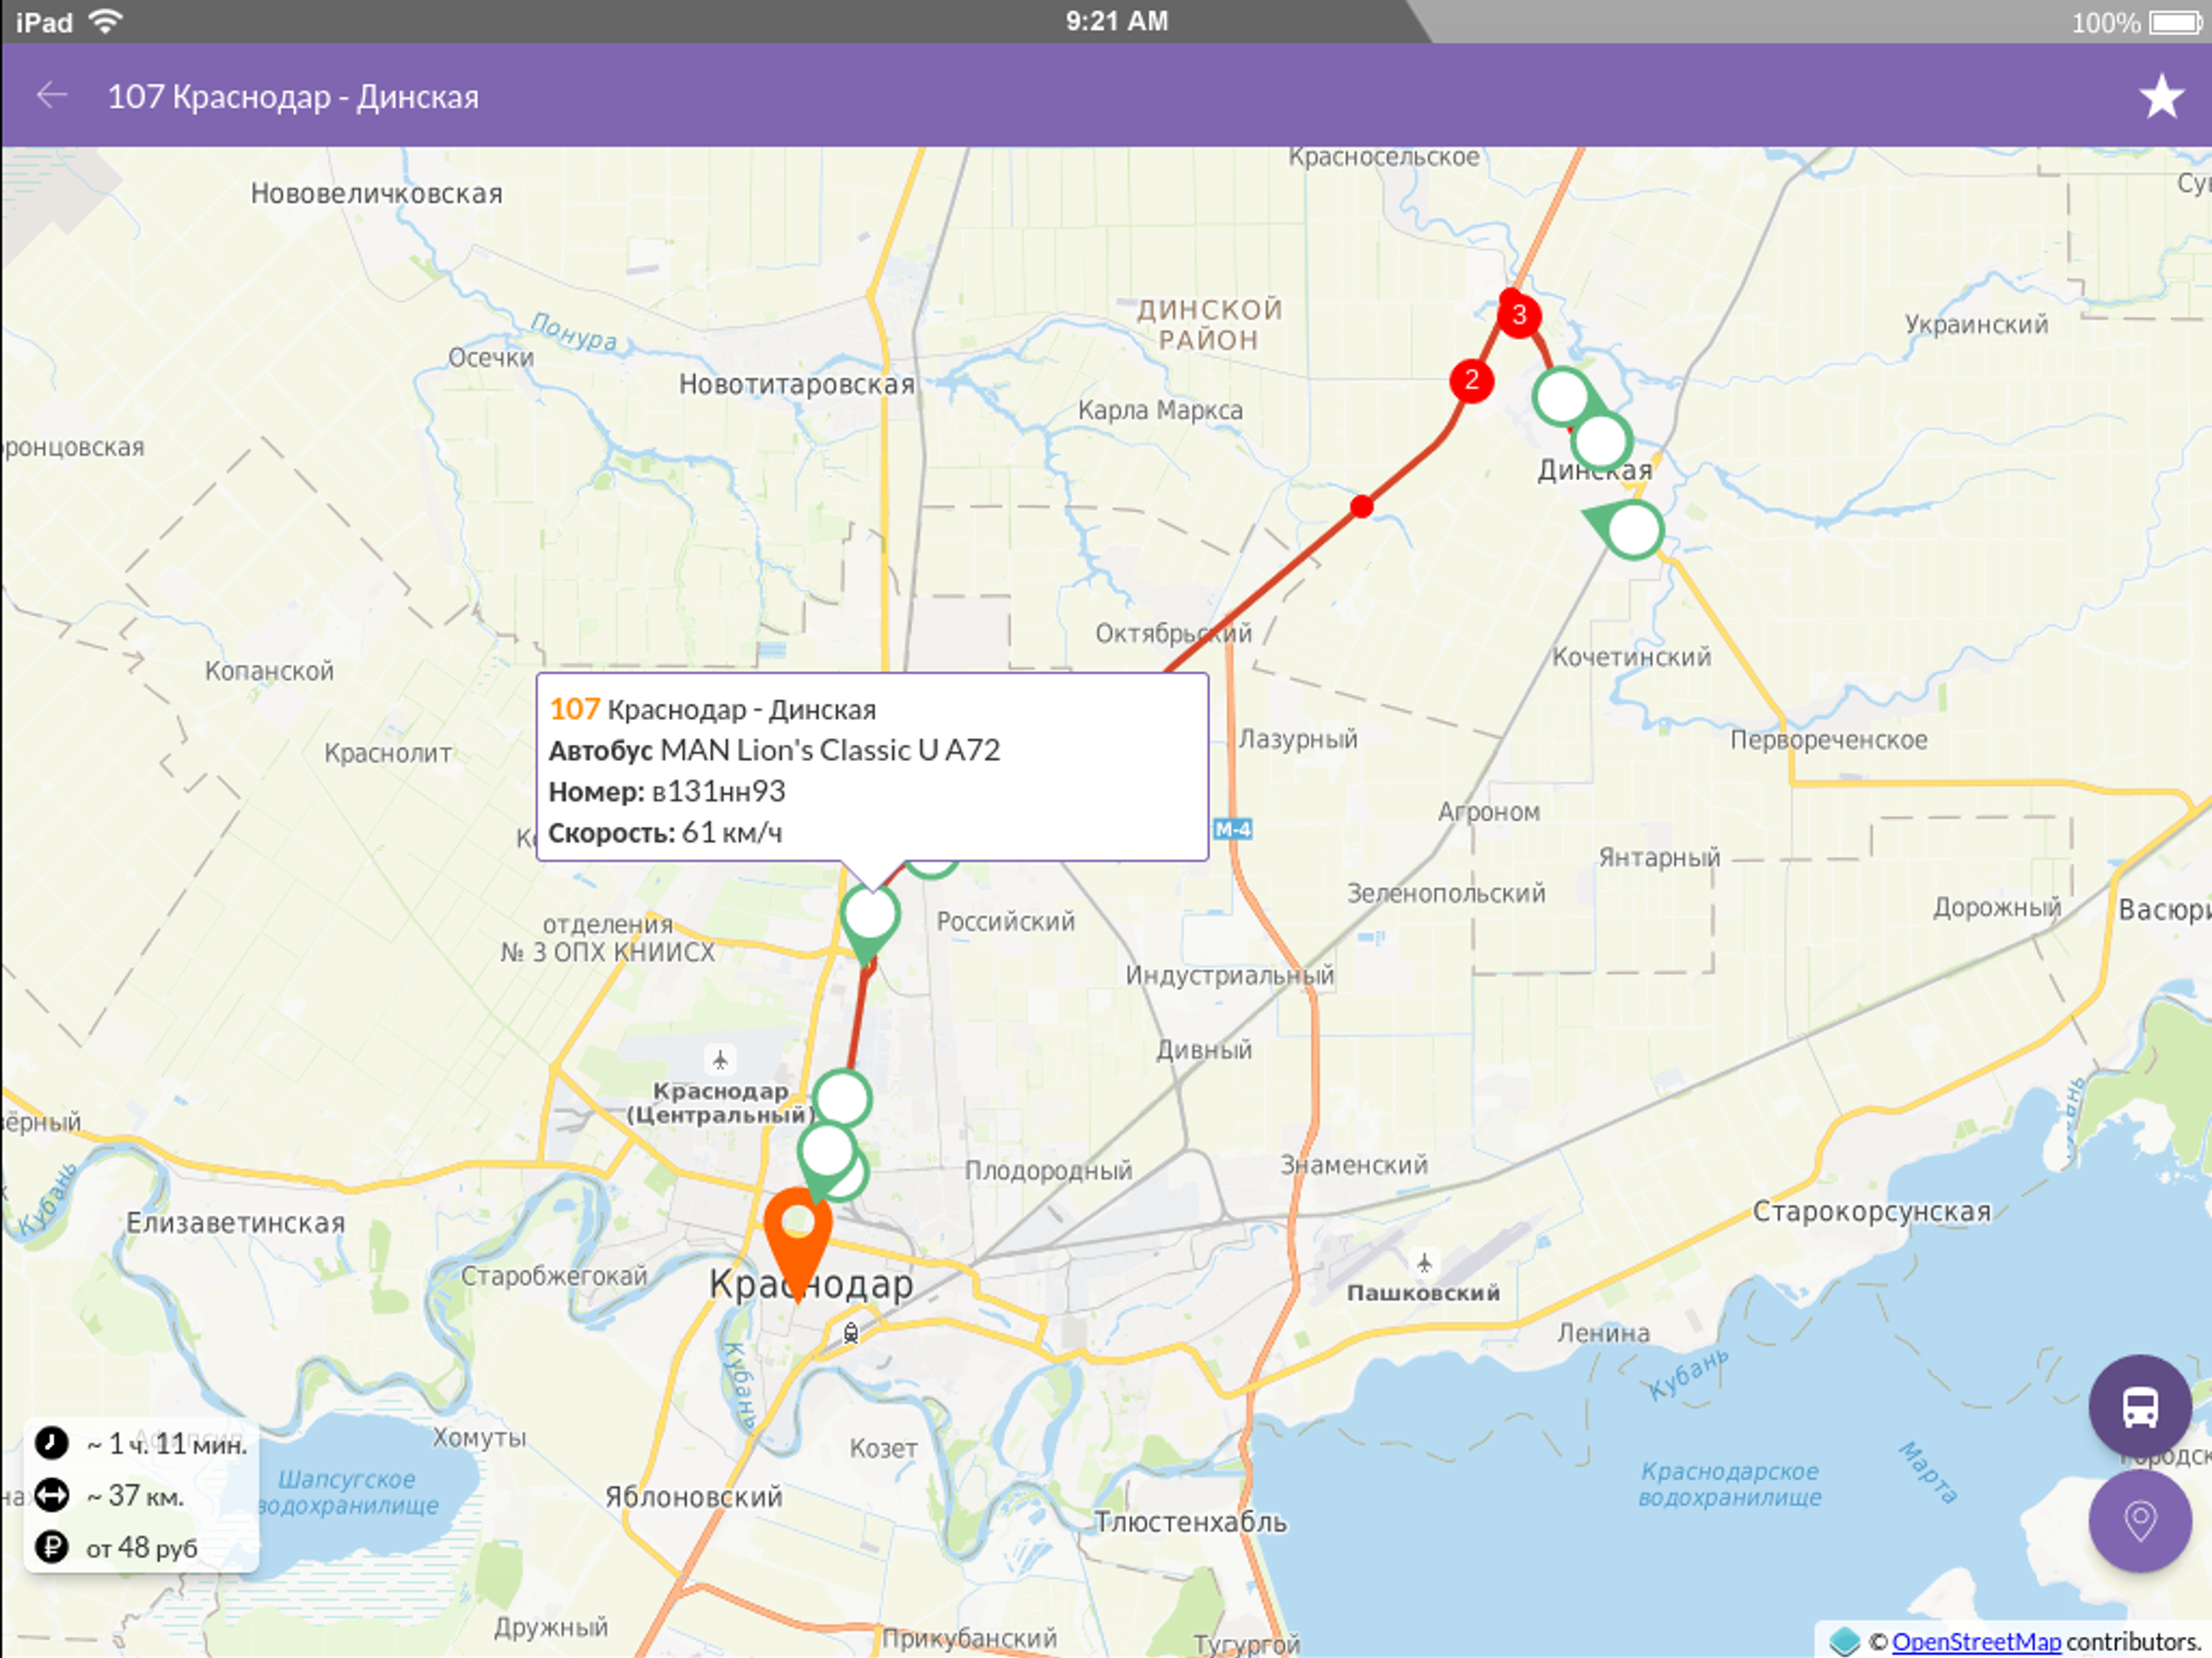Viewport: 2212px width, 1658px height.
Task: Tap the red cluster marker labeled 2
Action: click(x=1471, y=380)
